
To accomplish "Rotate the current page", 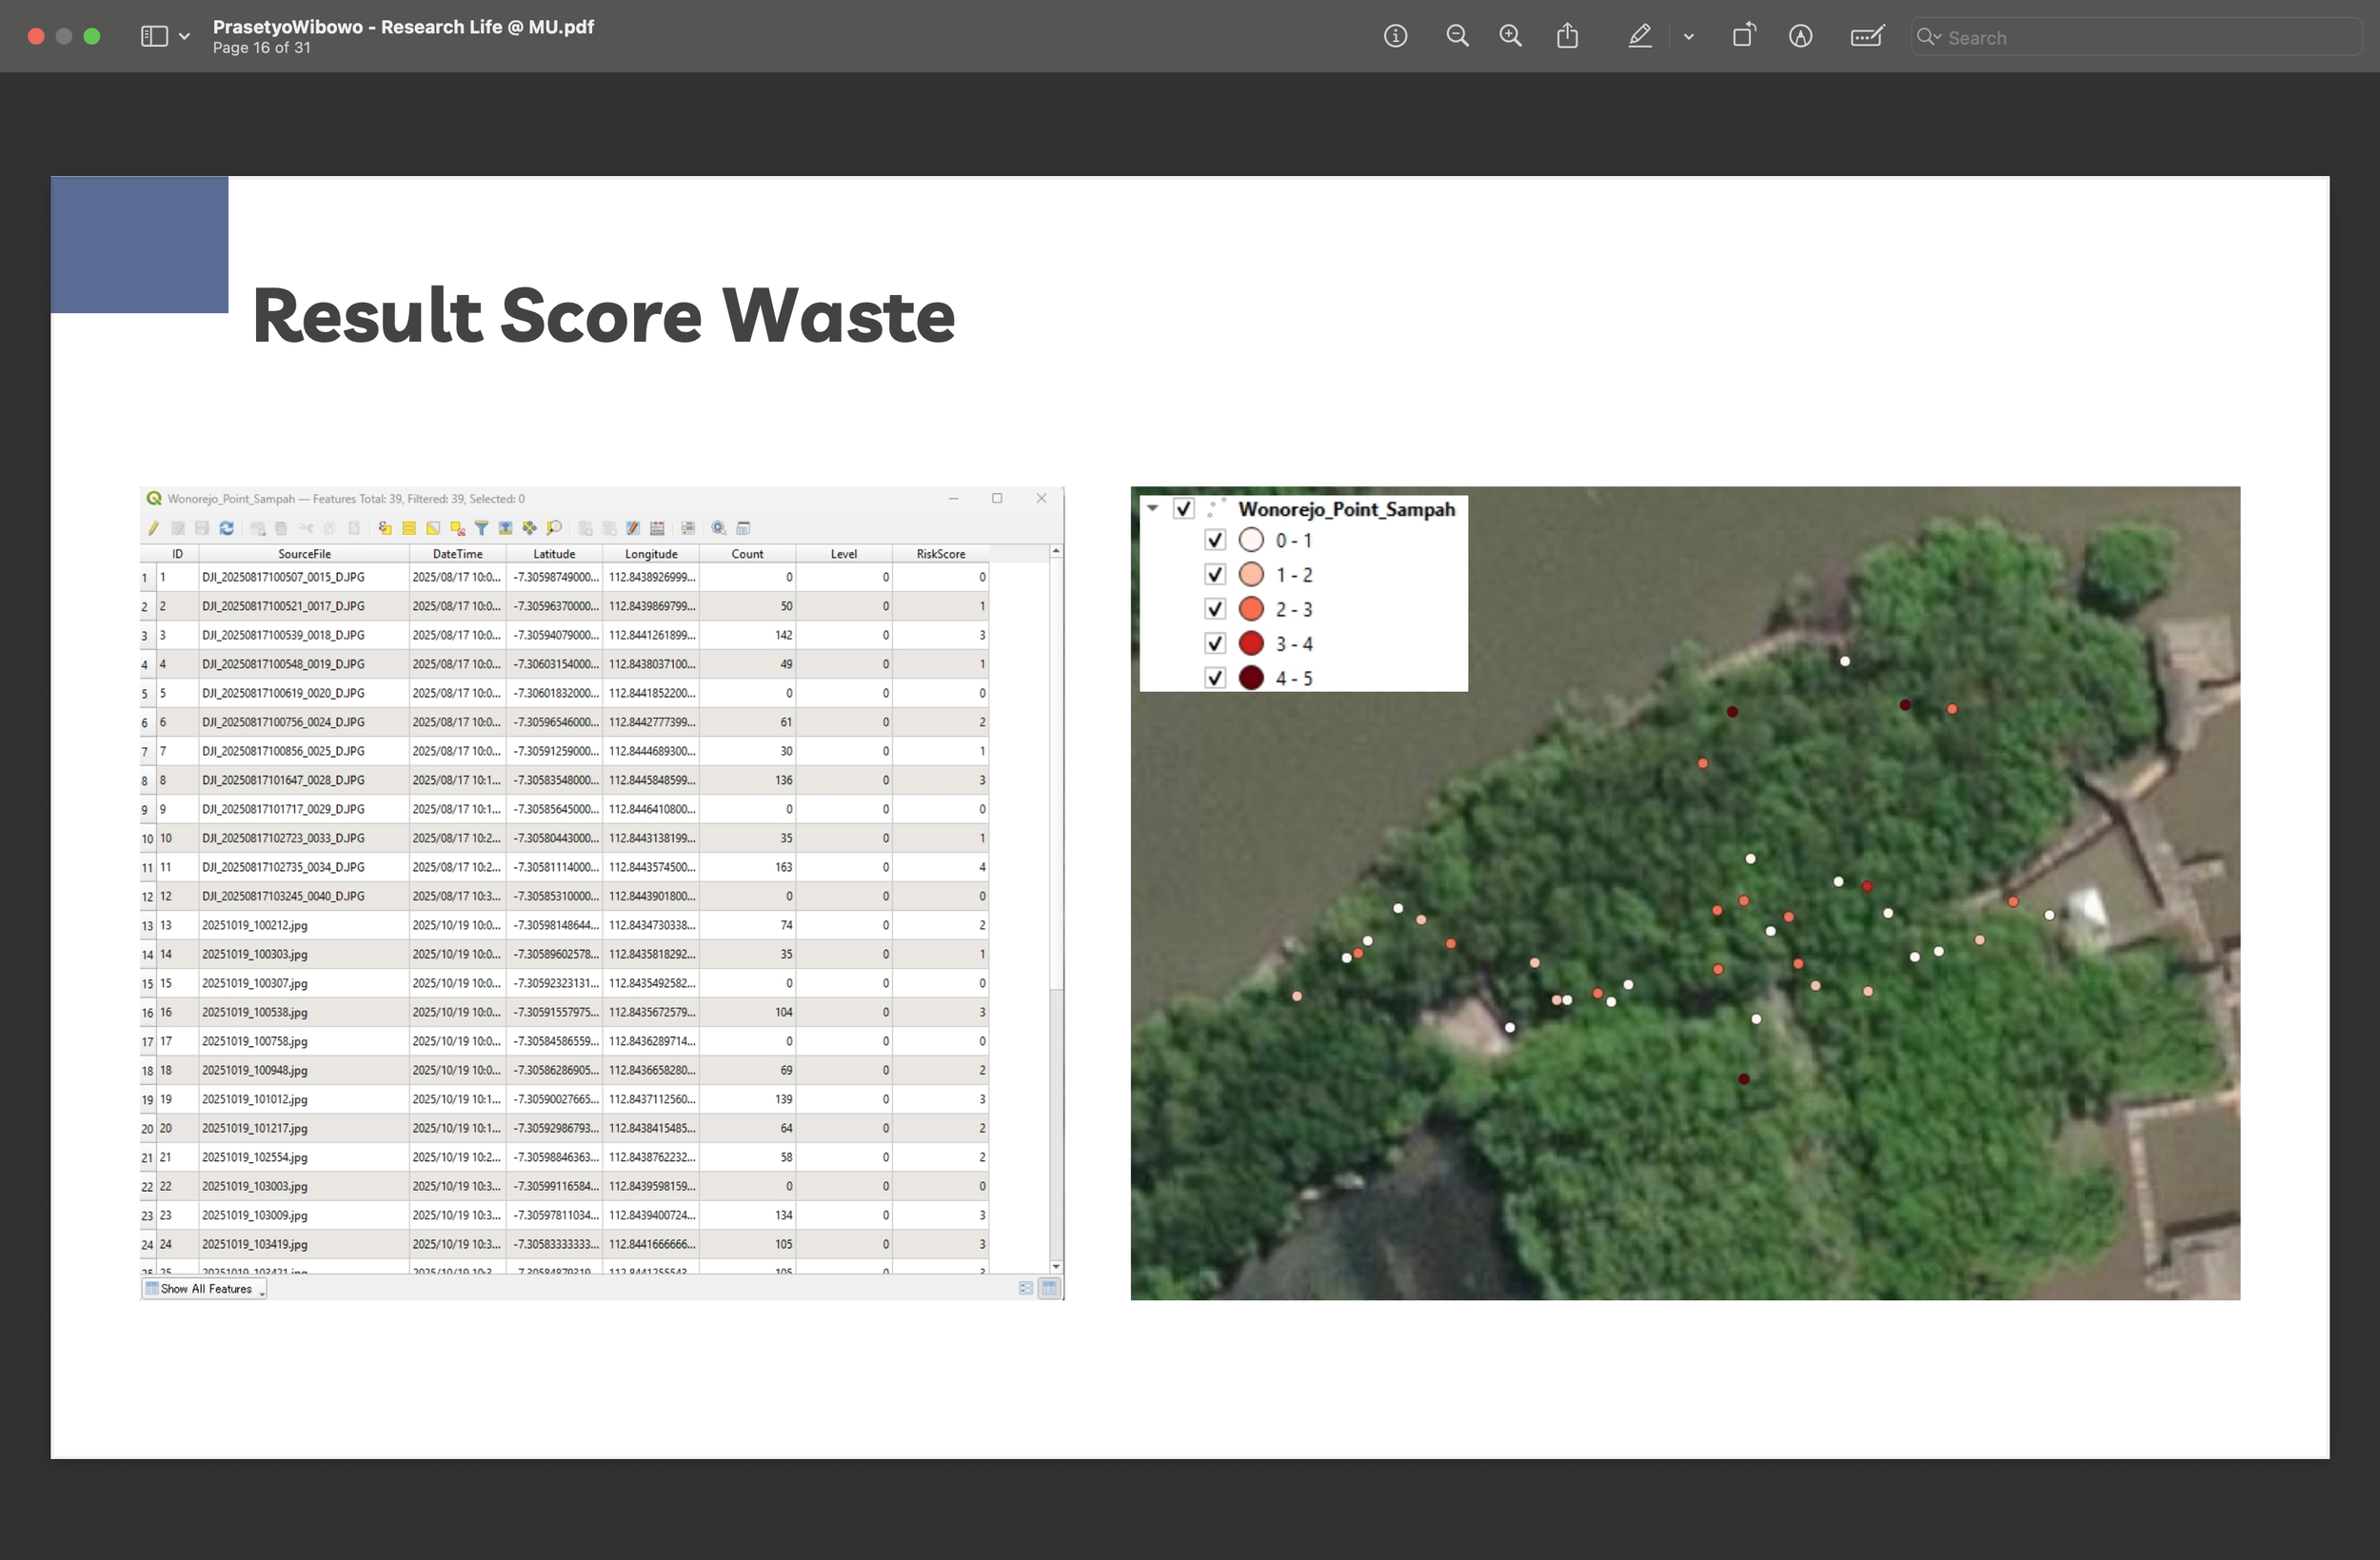I will (x=1744, y=36).
